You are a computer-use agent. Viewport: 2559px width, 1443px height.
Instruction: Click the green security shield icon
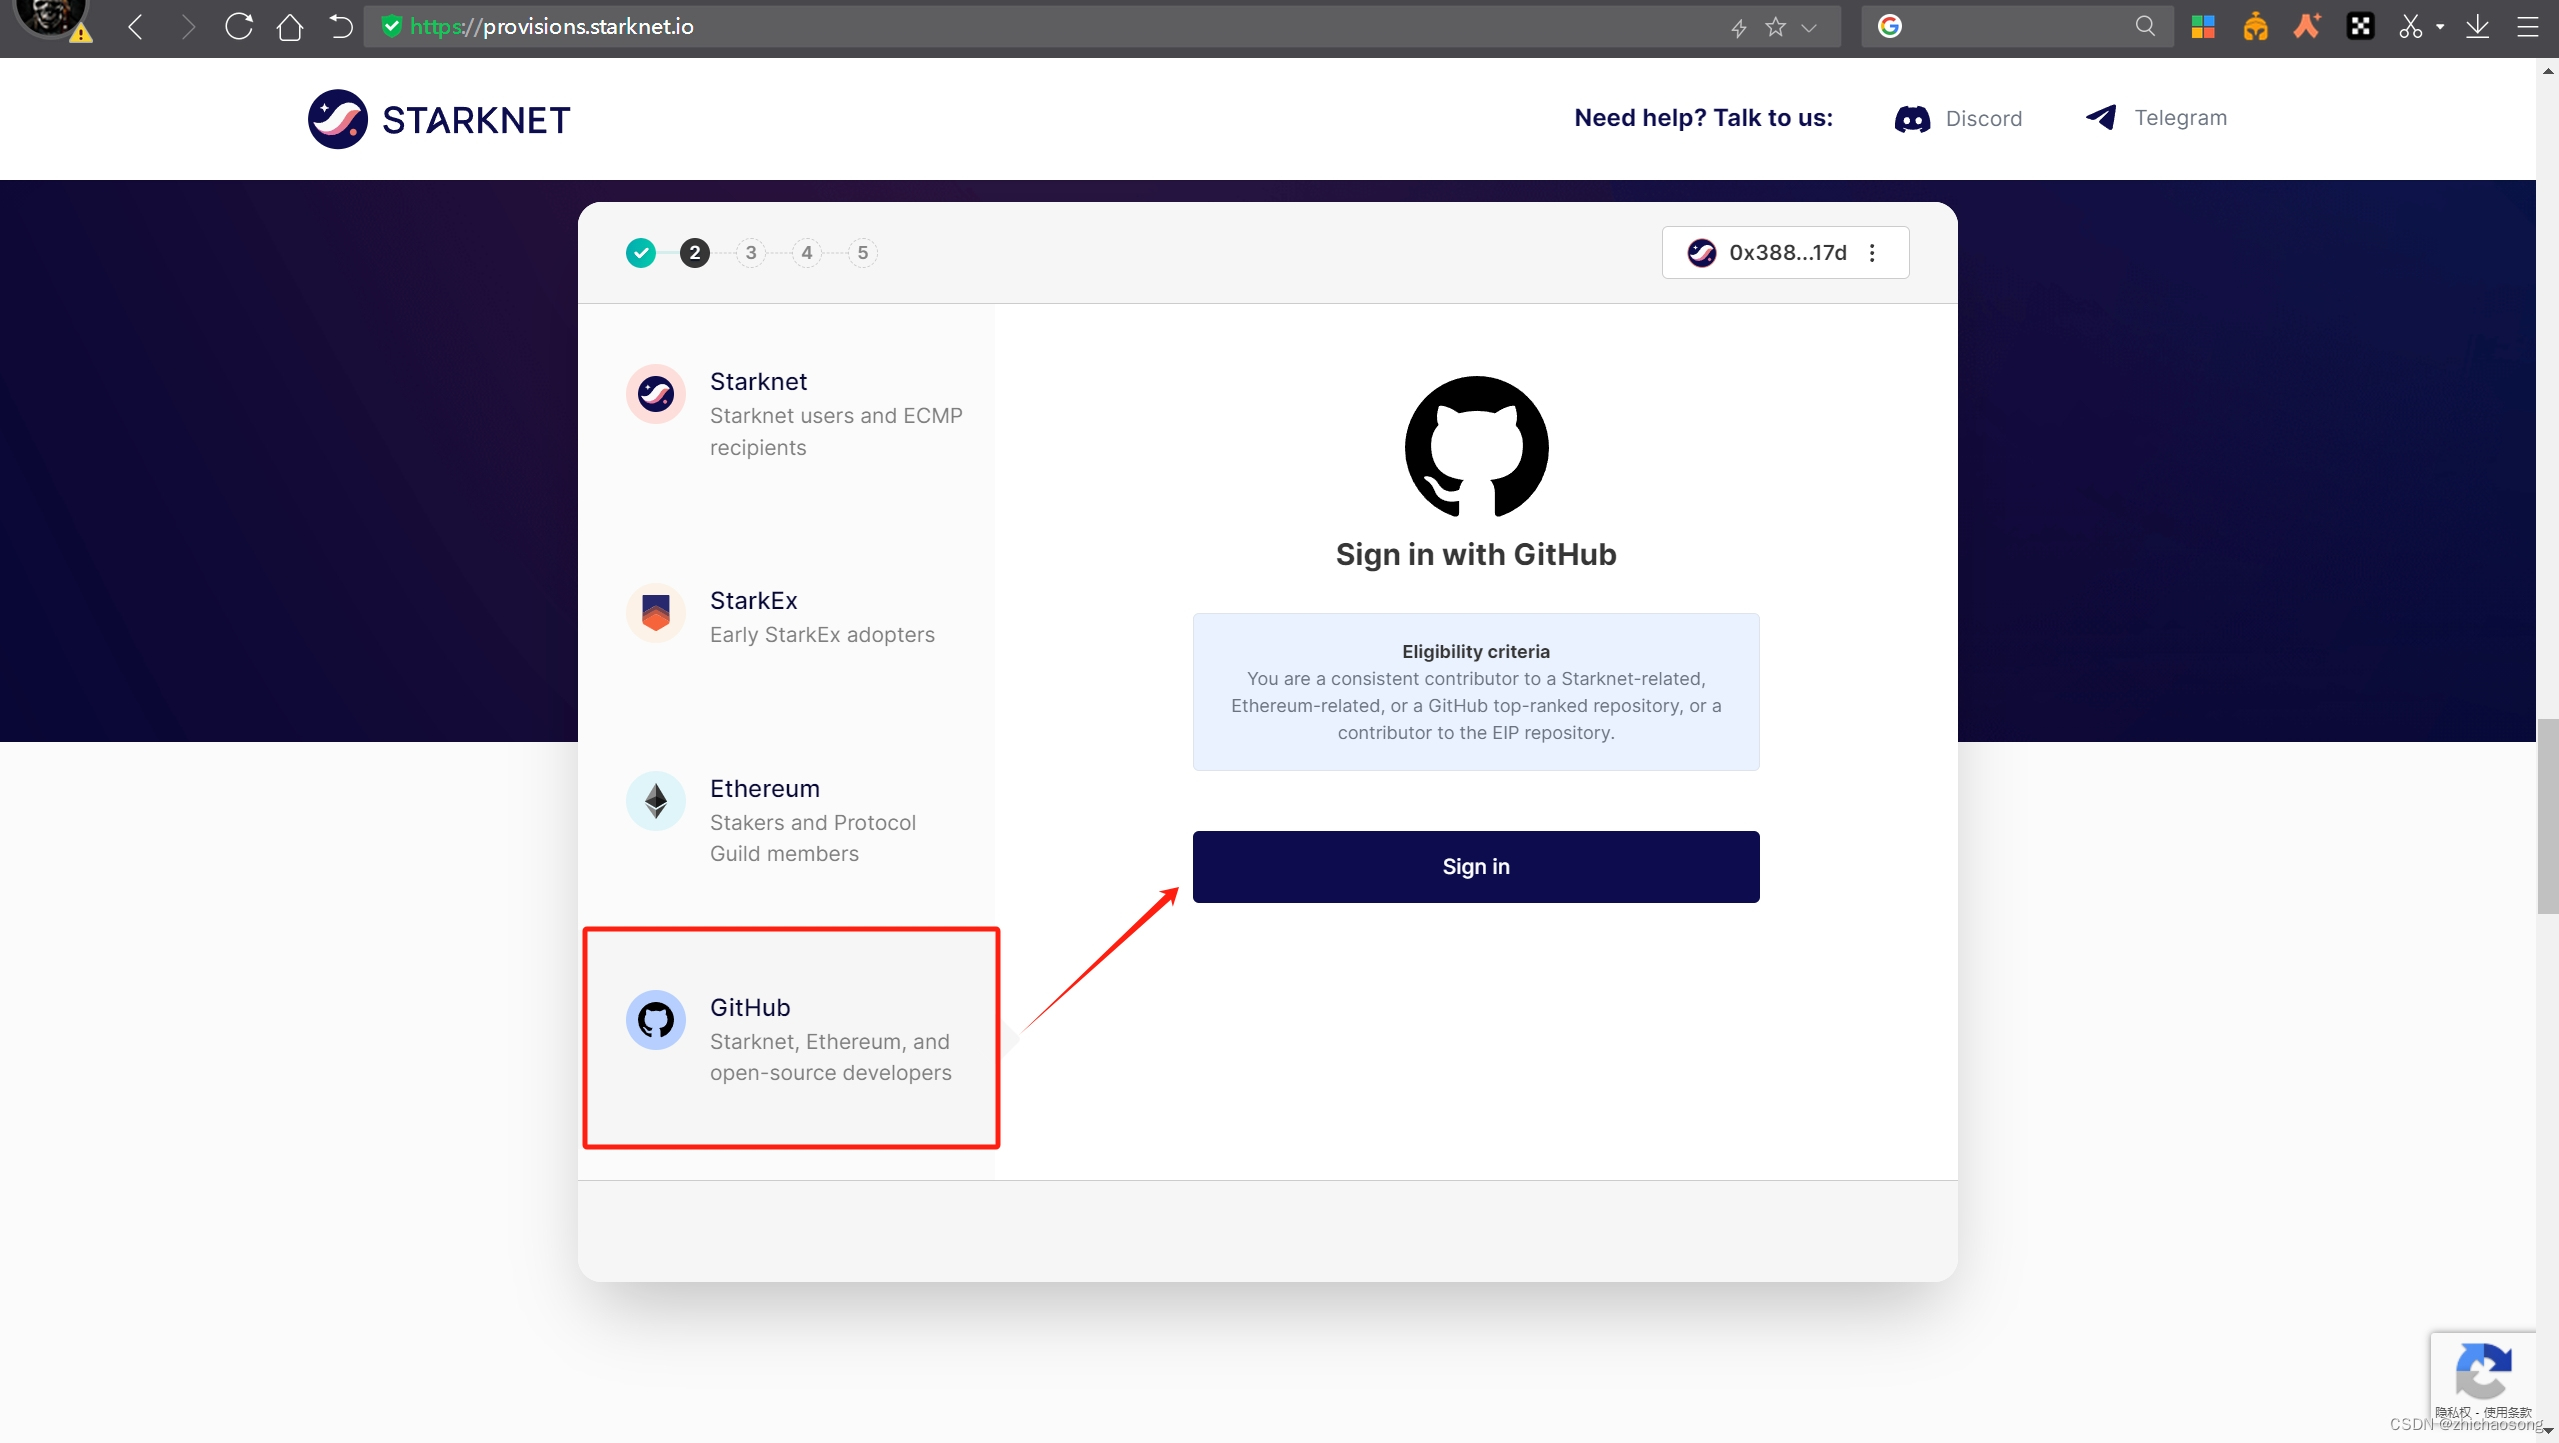tap(392, 27)
